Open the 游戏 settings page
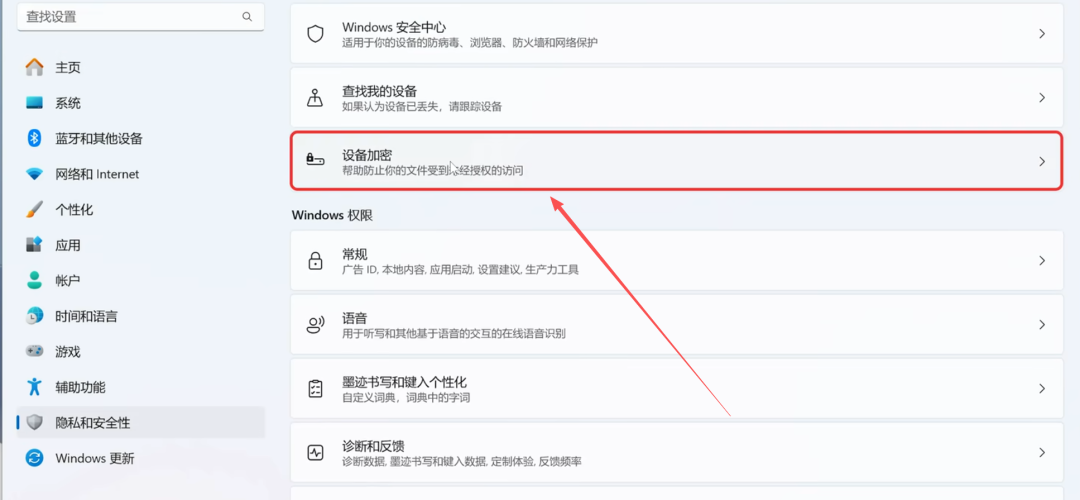The width and height of the screenshot is (1080, 500). (68, 352)
